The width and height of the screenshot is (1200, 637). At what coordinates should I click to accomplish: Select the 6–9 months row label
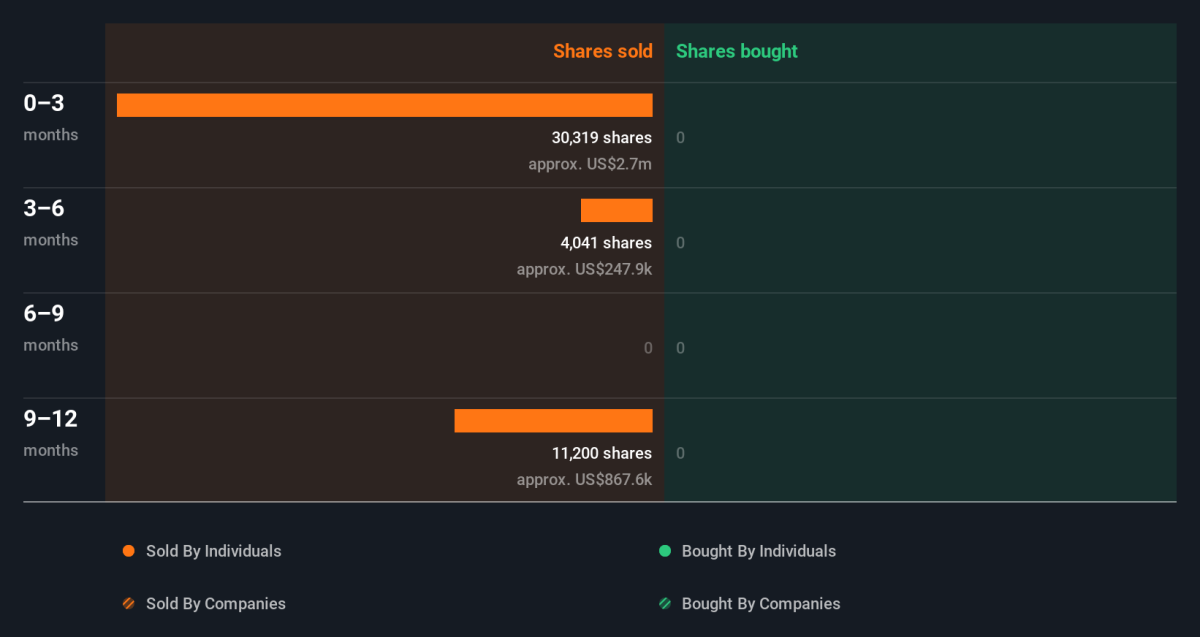point(50,327)
